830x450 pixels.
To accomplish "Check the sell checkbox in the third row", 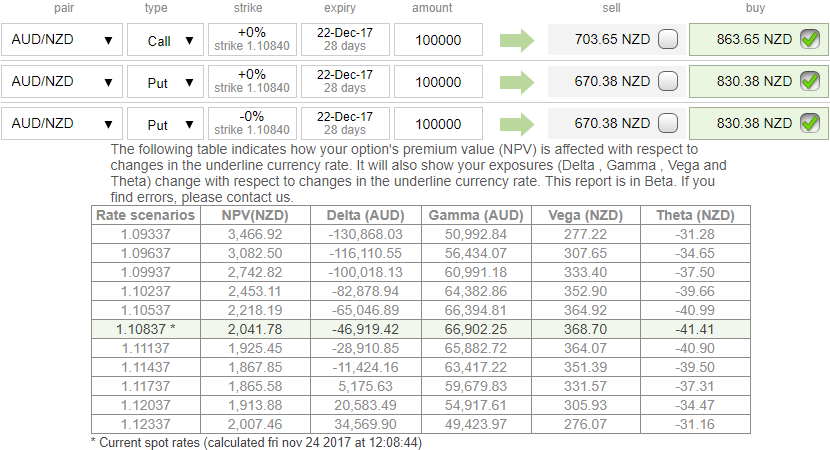I will 667,124.
